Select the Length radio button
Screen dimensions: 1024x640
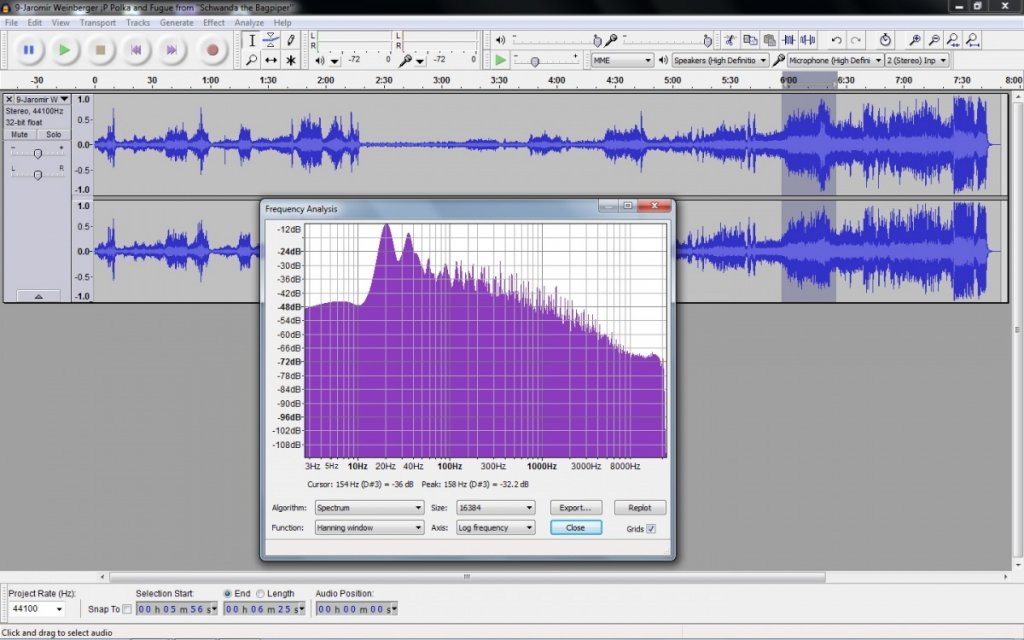[260, 594]
